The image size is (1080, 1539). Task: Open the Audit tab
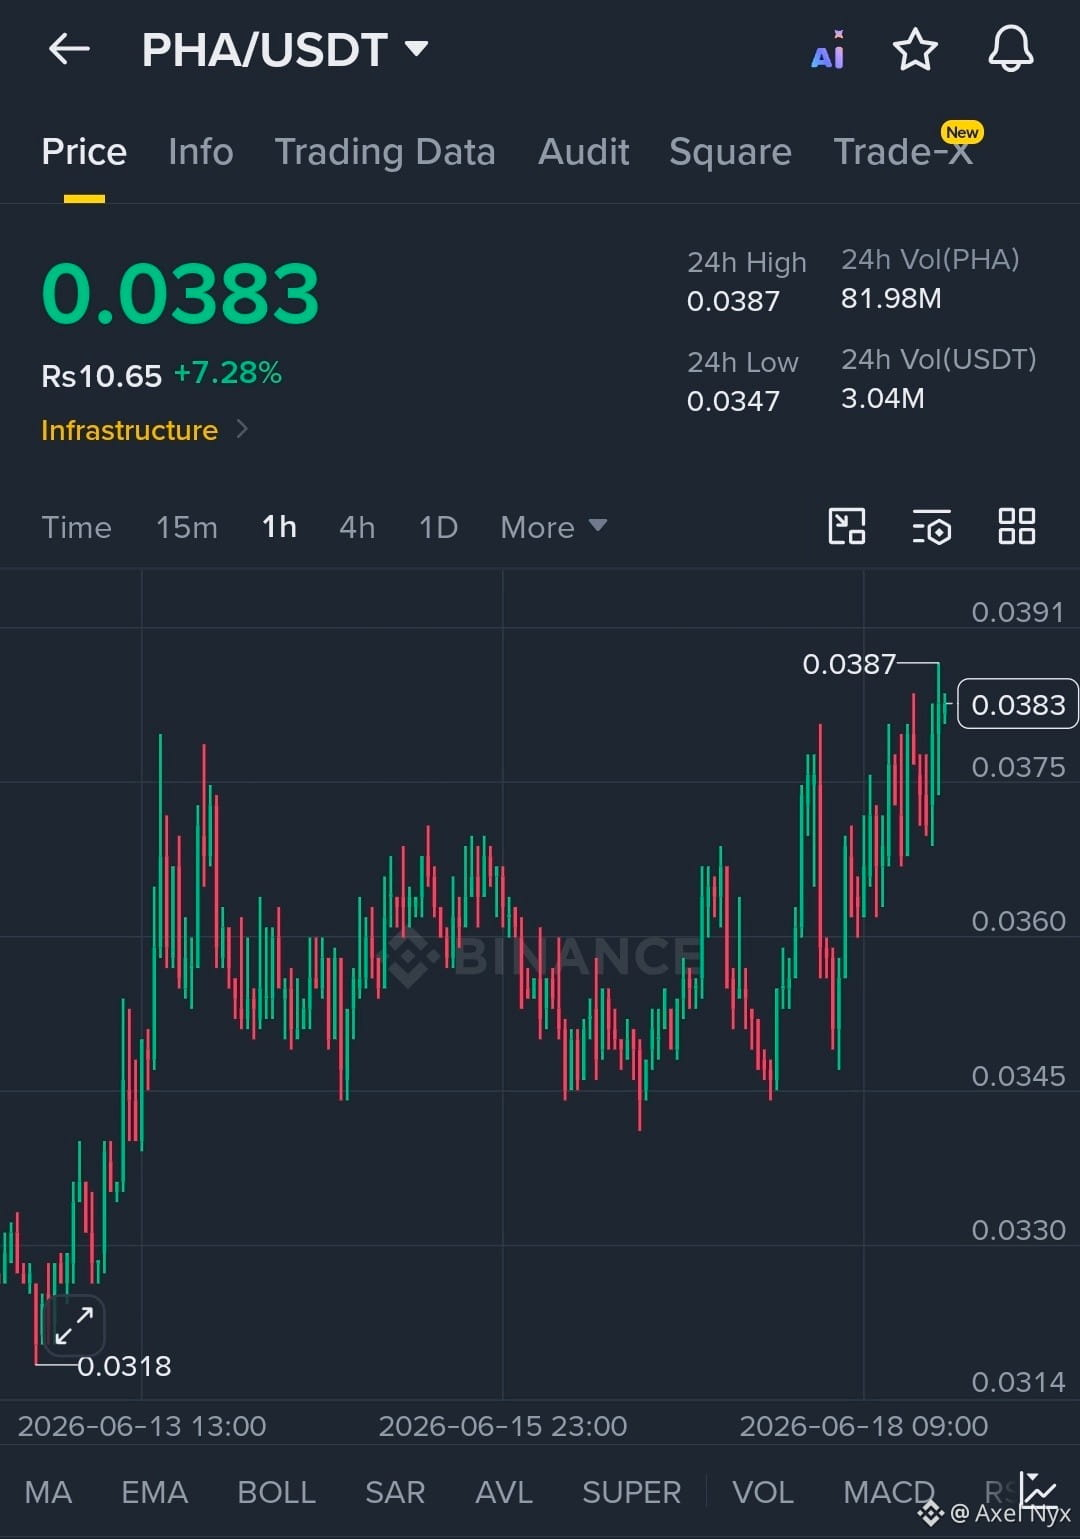(584, 152)
